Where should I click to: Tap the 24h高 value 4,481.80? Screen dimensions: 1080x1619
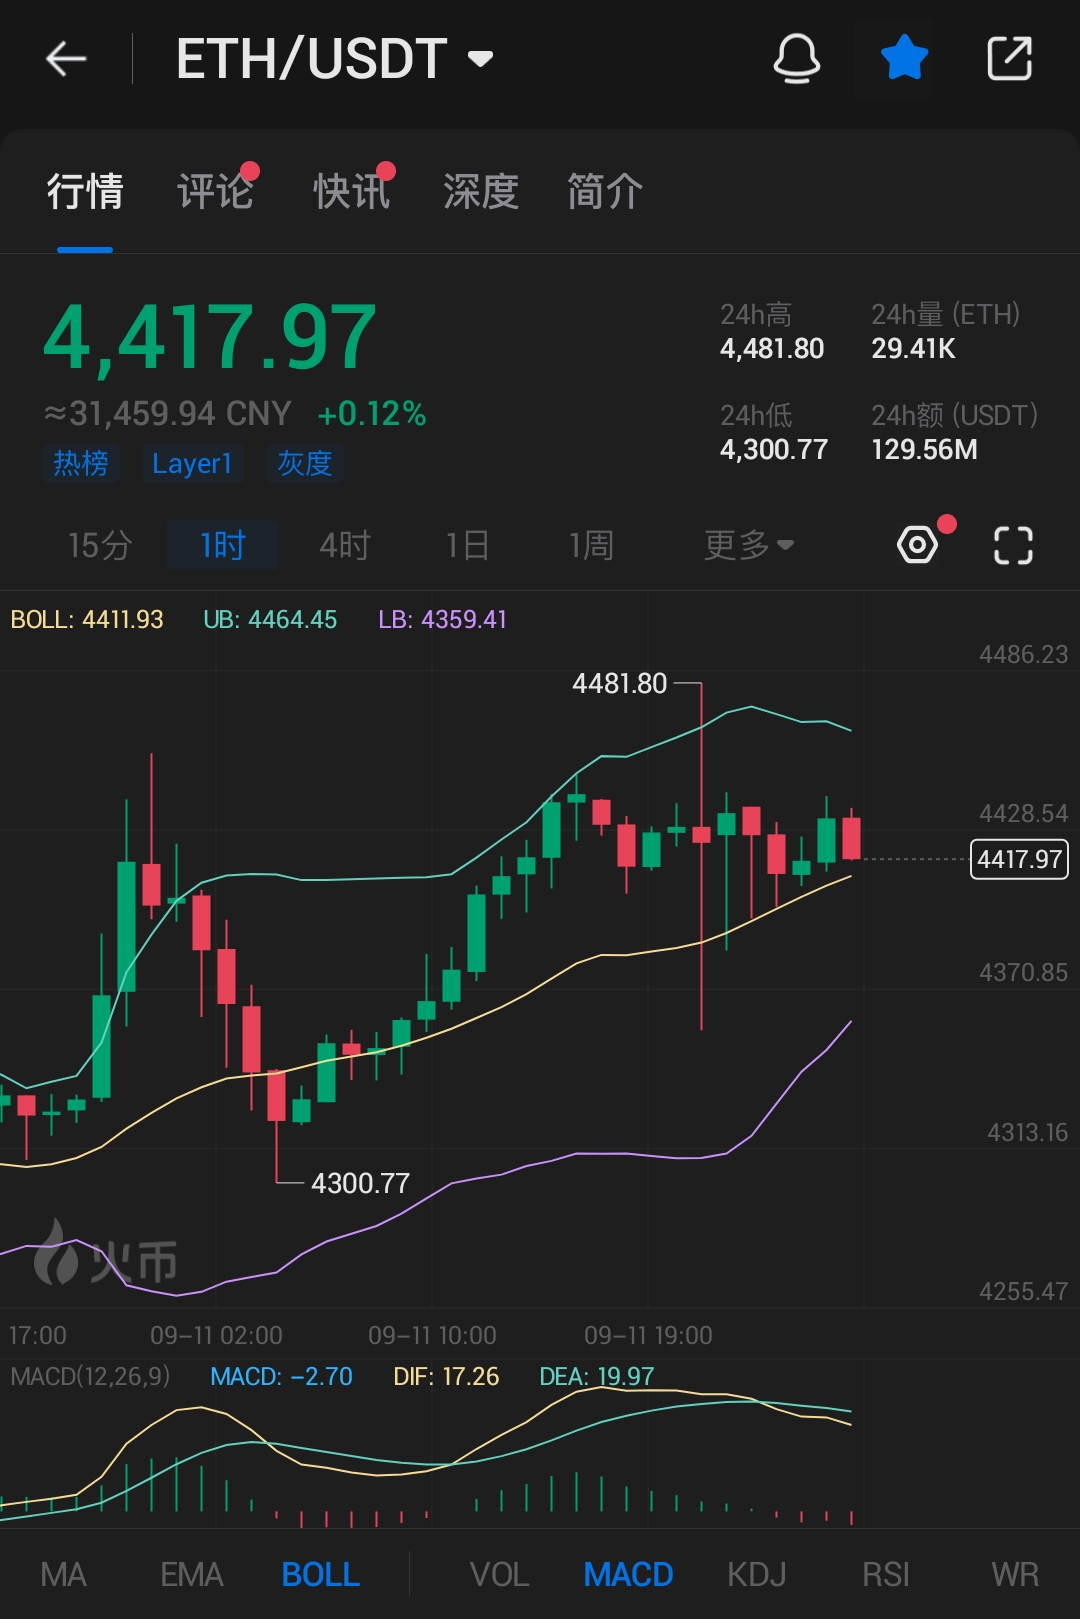click(772, 349)
